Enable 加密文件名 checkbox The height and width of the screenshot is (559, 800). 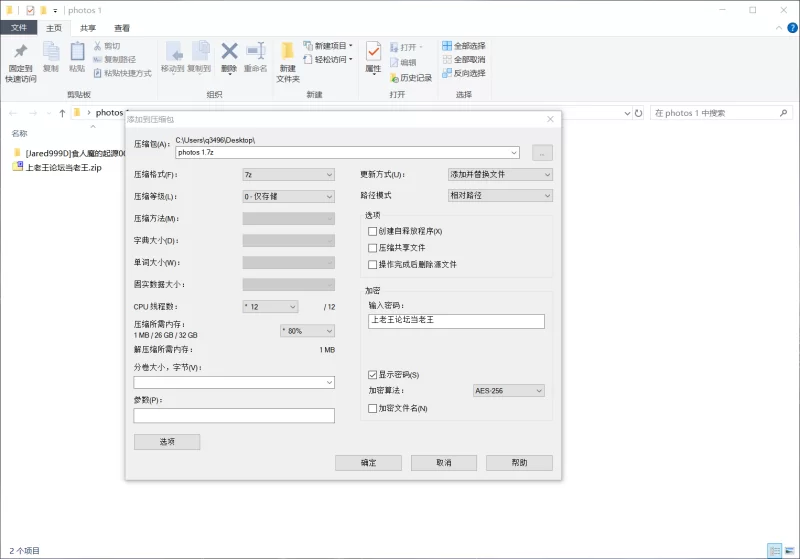point(373,408)
